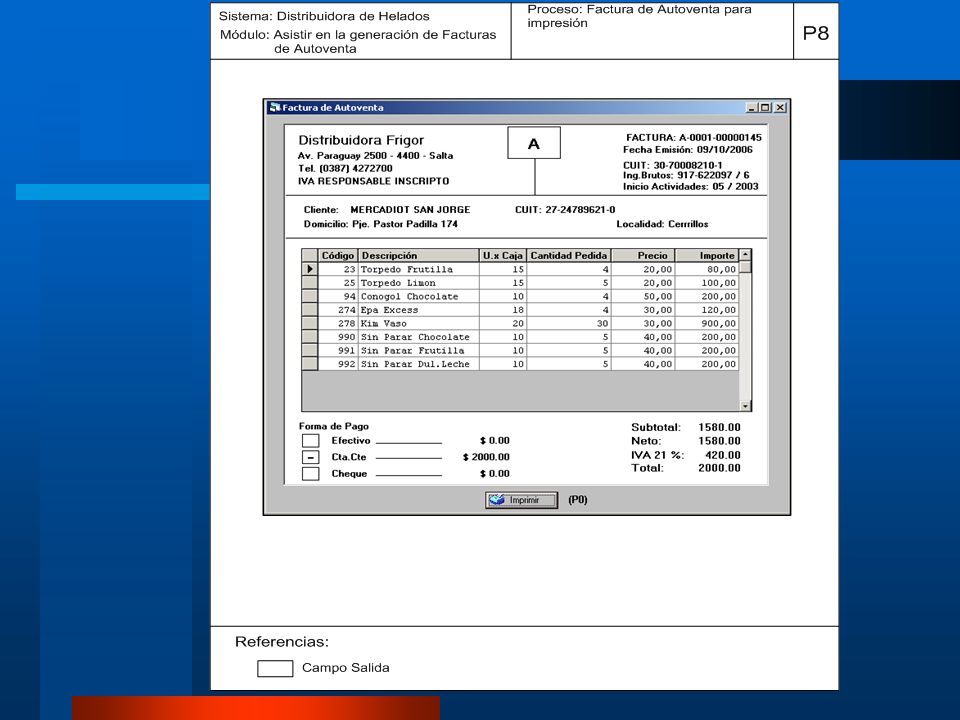Viewport: 960px width, 720px height.
Task: Click the invoice number A-0001-00000145
Action: coord(720,138)
